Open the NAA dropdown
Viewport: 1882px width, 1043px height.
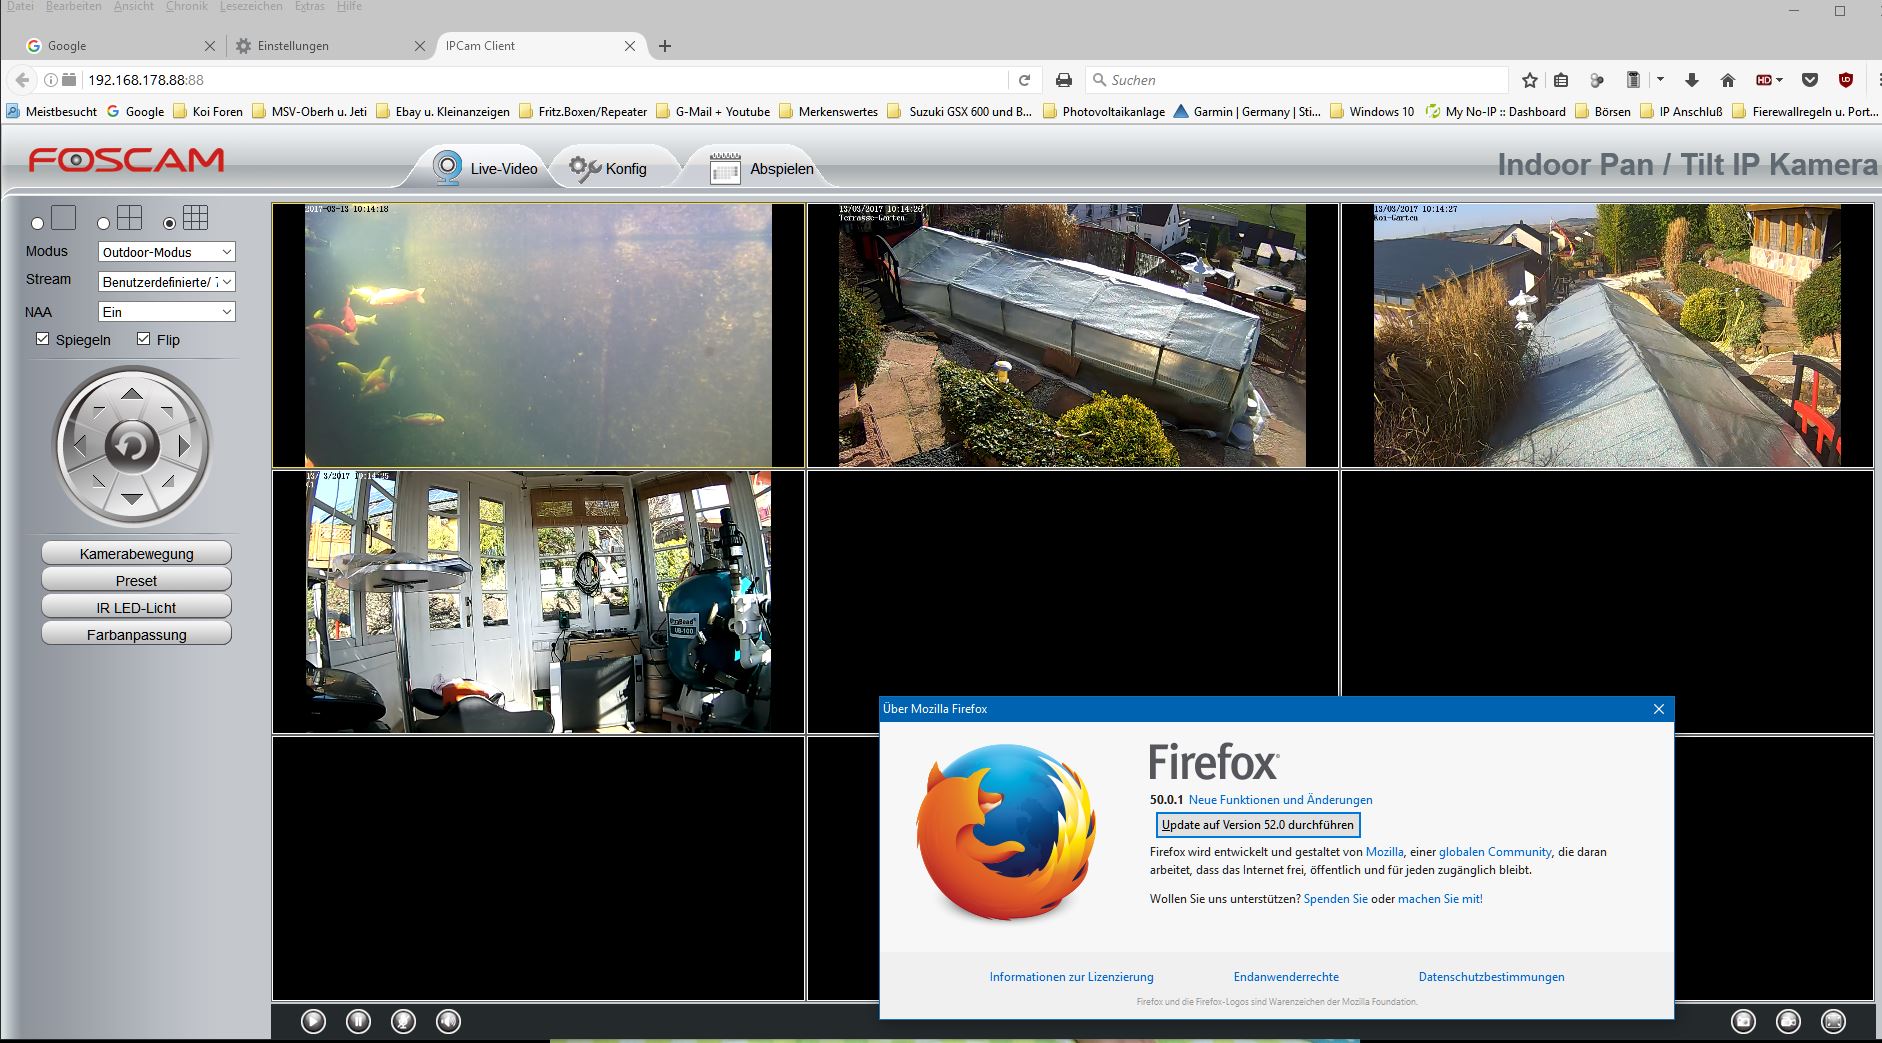tap(167, 312)
